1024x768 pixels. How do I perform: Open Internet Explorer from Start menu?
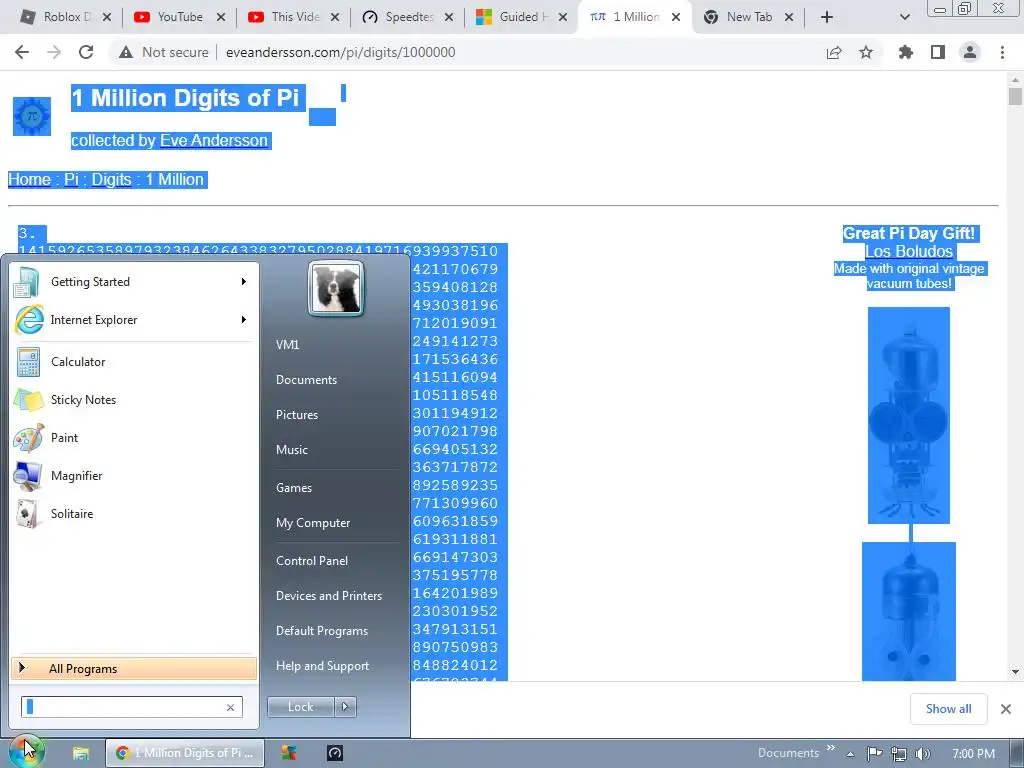coord(93,320)
